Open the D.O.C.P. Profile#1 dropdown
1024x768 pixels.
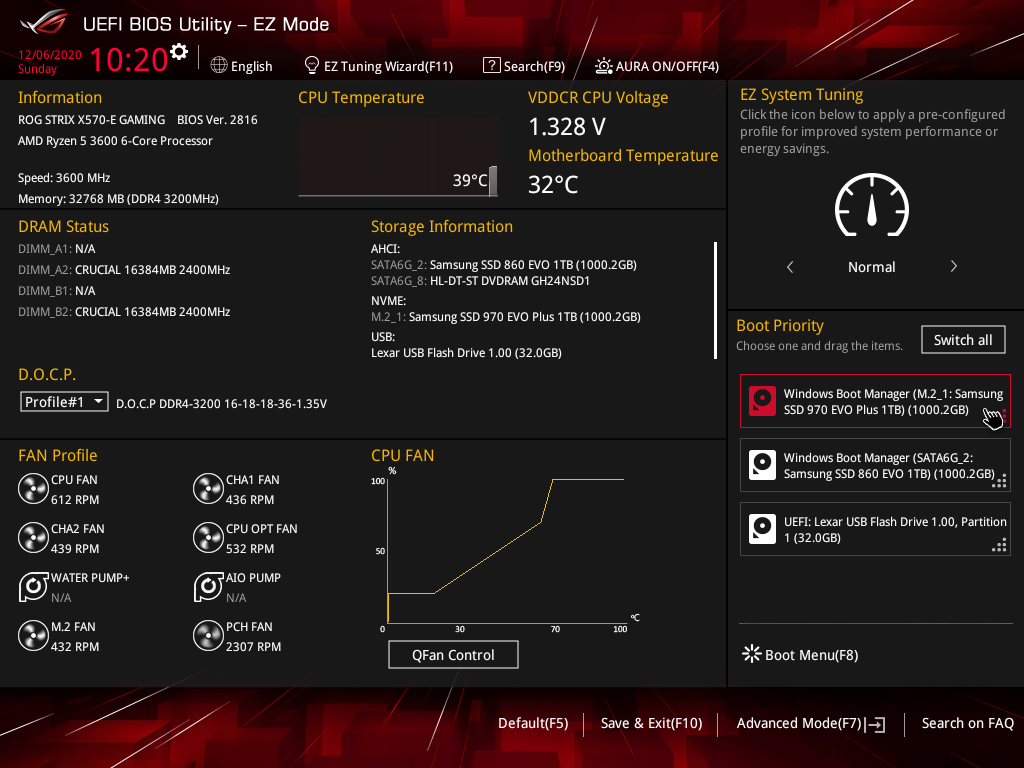point(64,402)
